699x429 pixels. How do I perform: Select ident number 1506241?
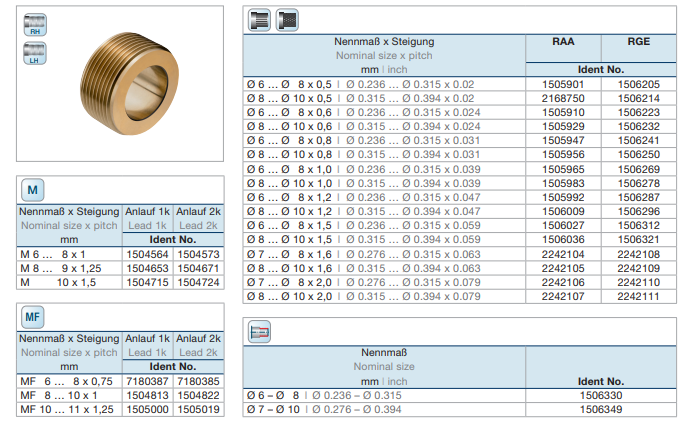click(638, 140)
